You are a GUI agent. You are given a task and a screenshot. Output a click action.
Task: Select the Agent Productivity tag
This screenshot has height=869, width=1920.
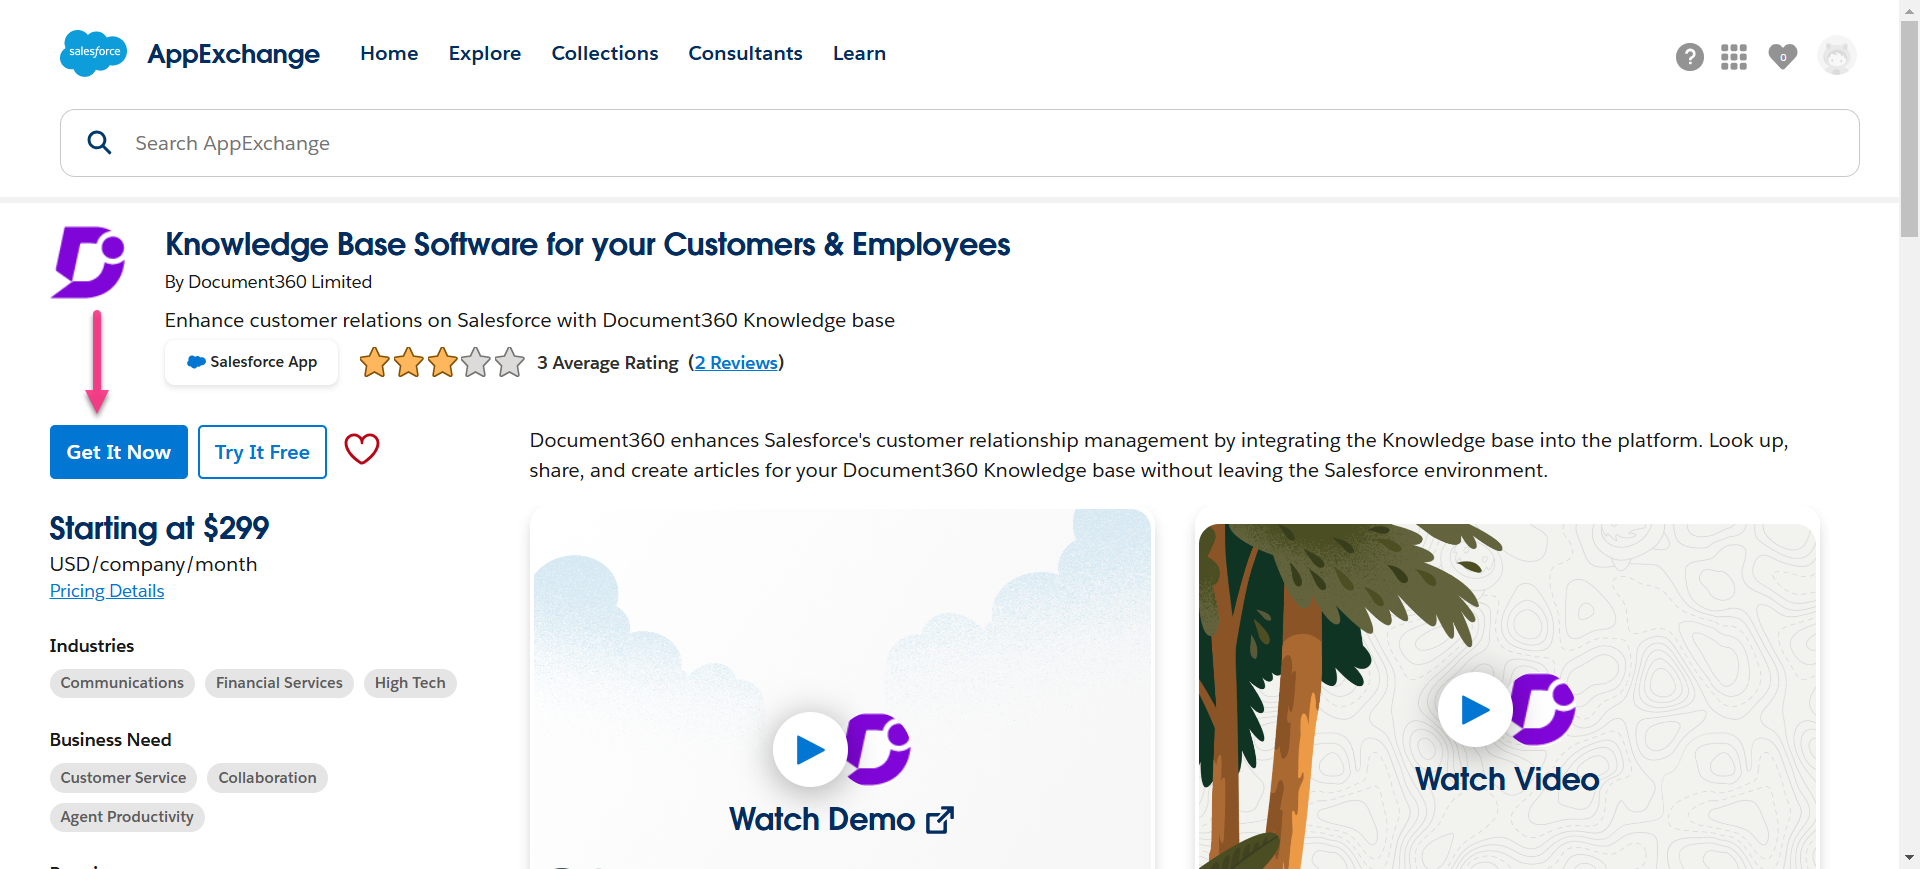127,817
